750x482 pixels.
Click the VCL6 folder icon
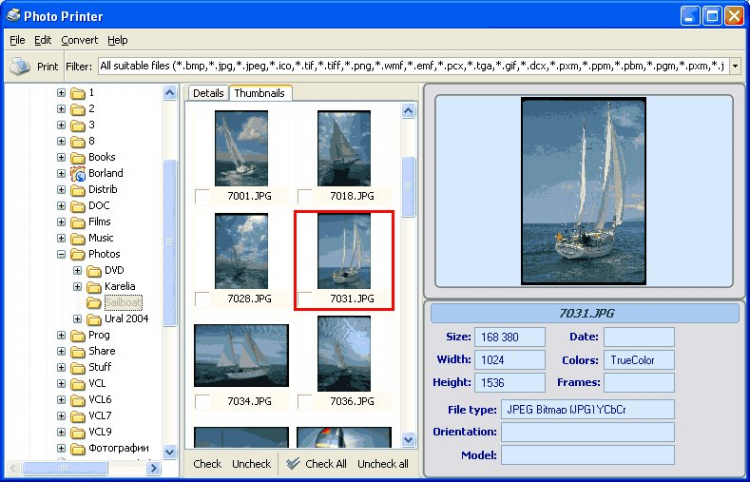click(78, 400)
